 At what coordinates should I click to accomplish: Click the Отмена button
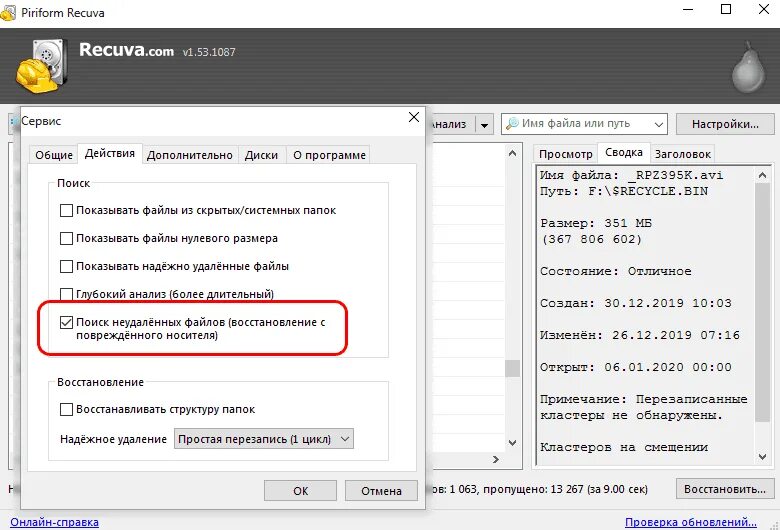click(x=381, y=491)
